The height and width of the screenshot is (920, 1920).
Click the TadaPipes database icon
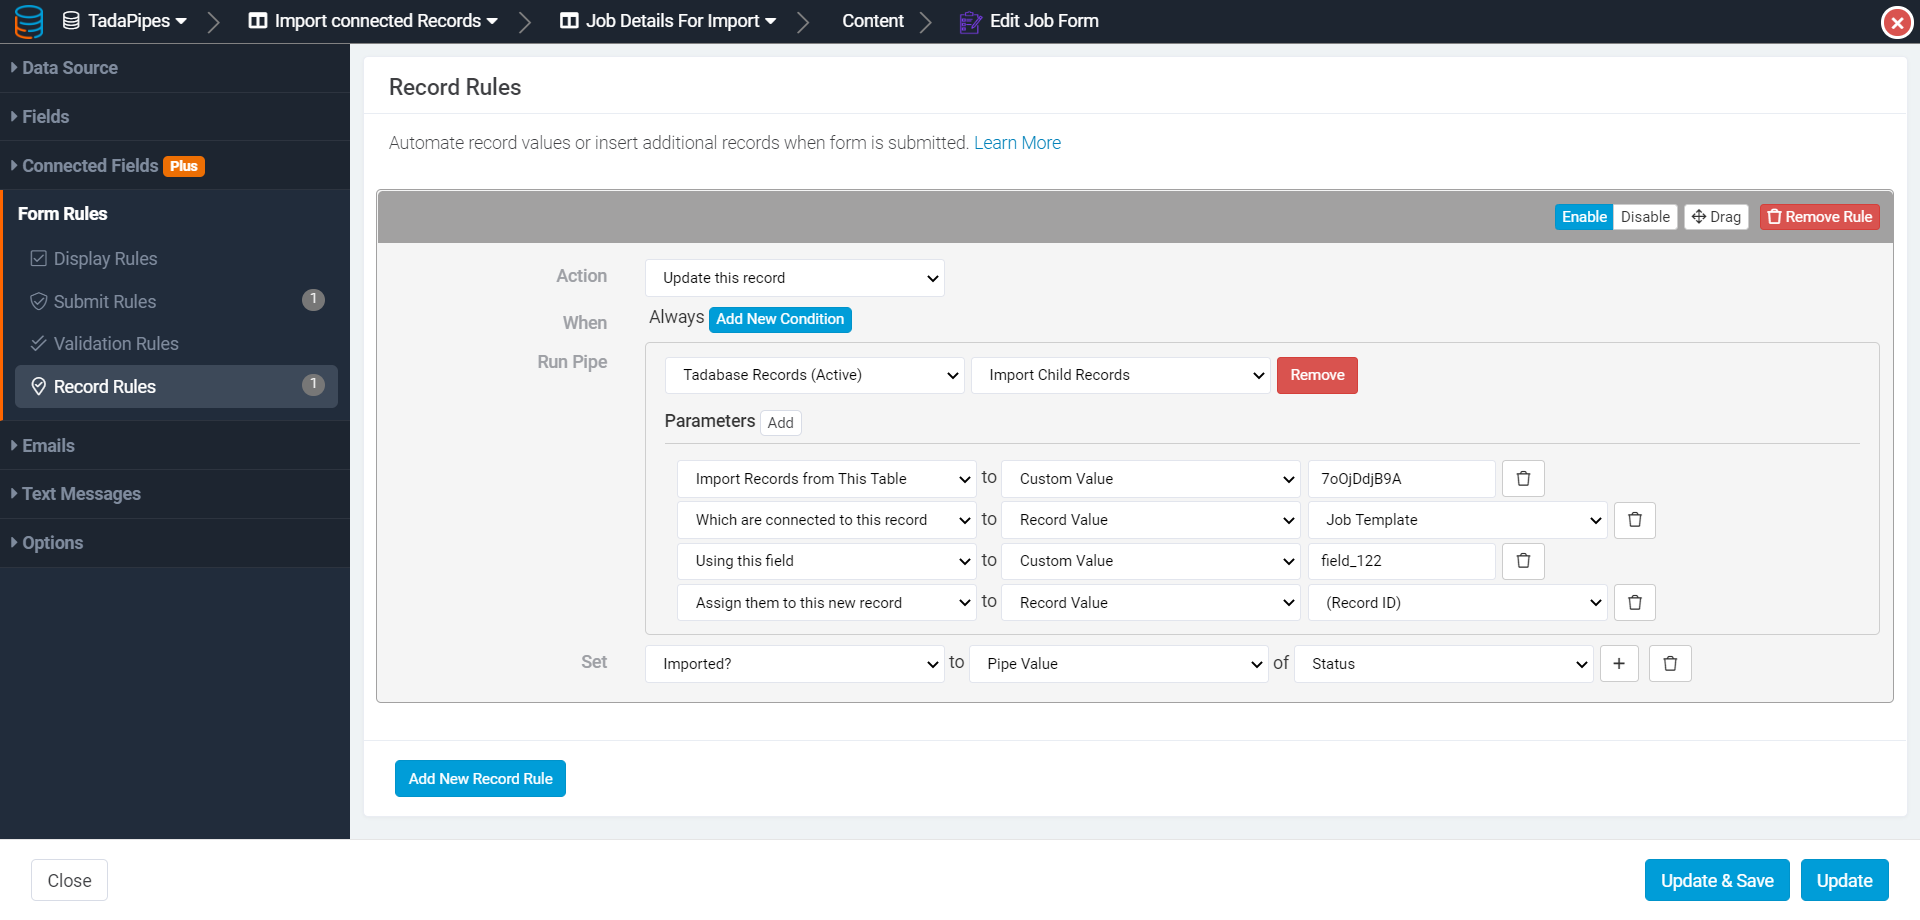[71, 21]
